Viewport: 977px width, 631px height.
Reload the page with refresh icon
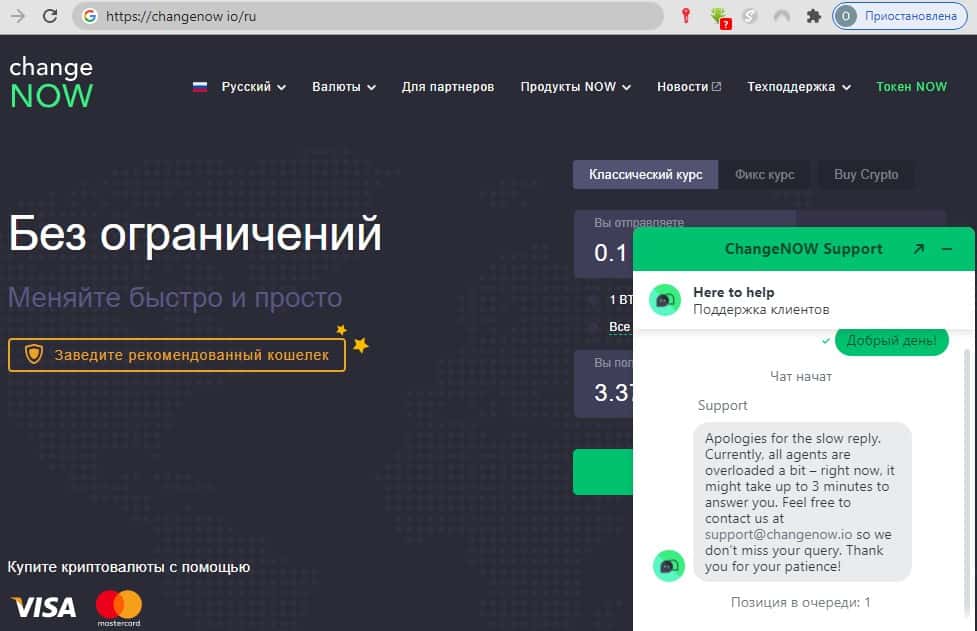tap(50, 16)
